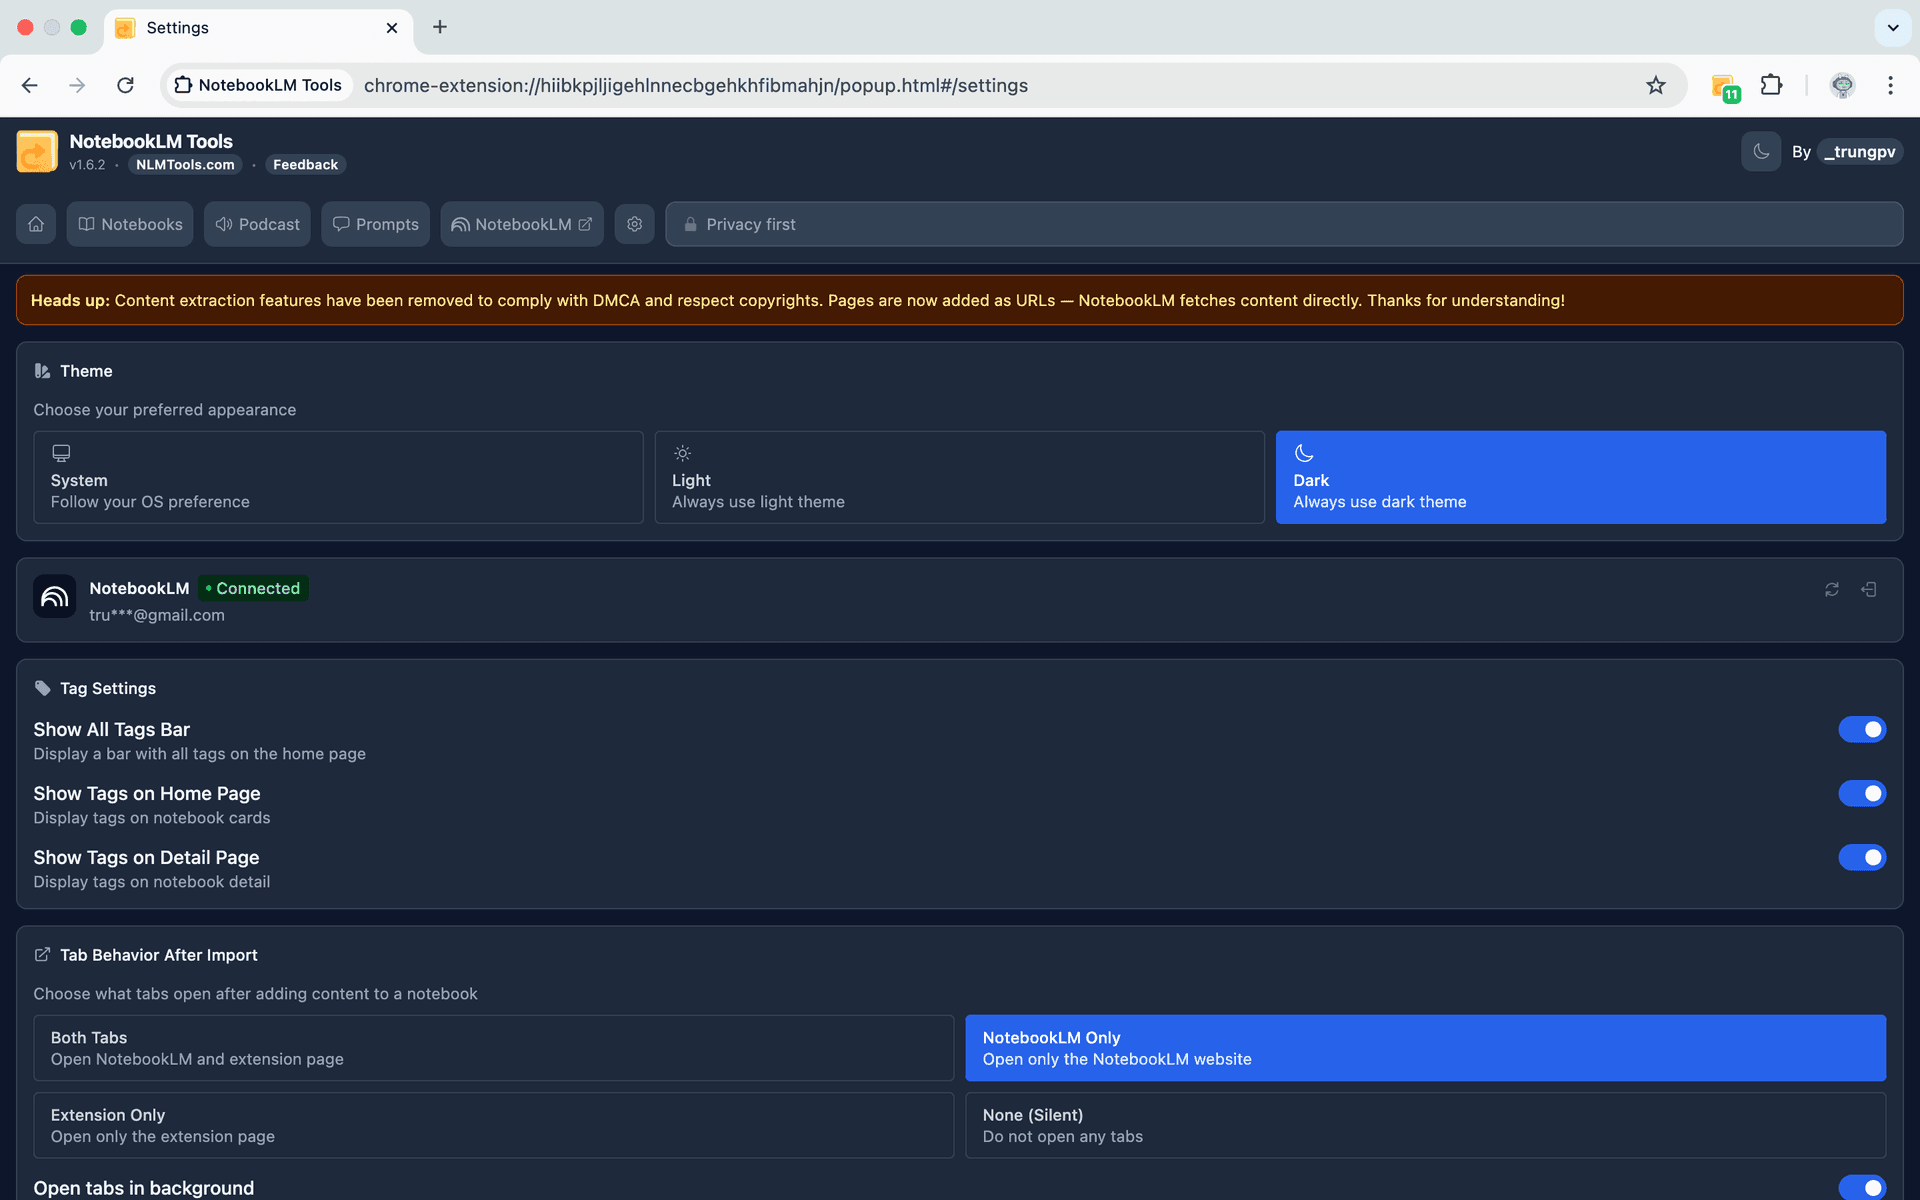Toggle Show Tags on Detail Page off

point(1861,857)
